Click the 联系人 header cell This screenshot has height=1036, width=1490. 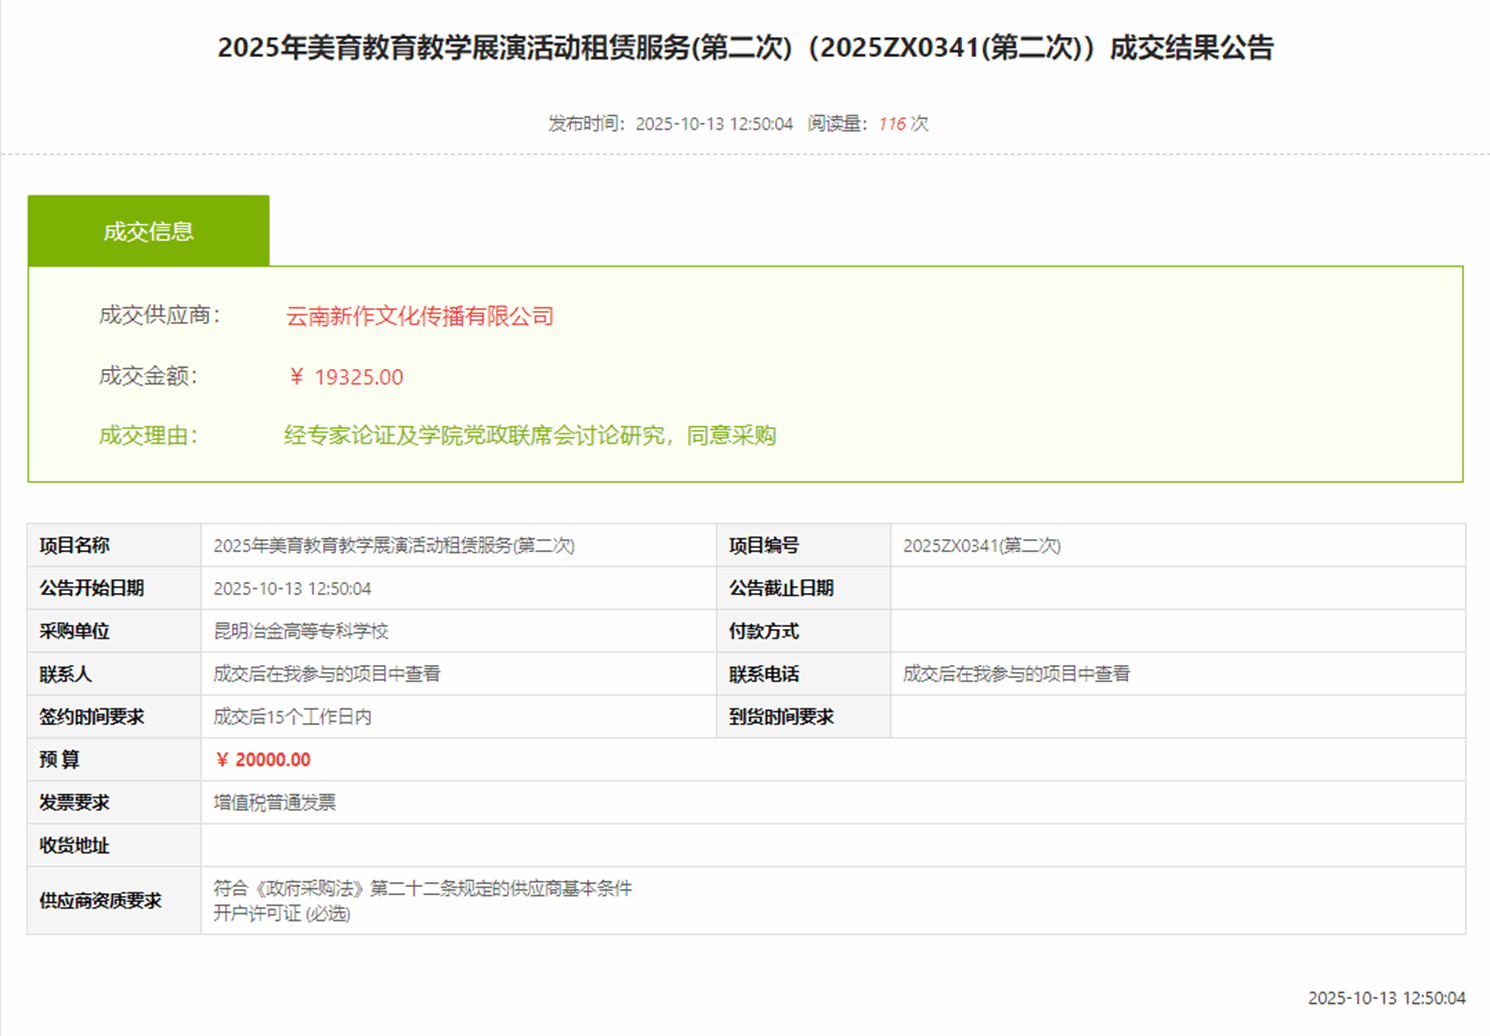pyautogui.click(x=114, y=675)
